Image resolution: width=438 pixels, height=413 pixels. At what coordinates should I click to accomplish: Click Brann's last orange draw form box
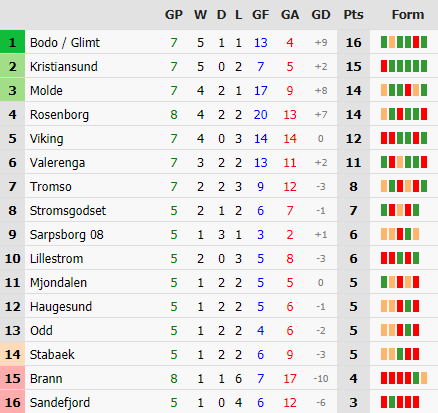424,378
